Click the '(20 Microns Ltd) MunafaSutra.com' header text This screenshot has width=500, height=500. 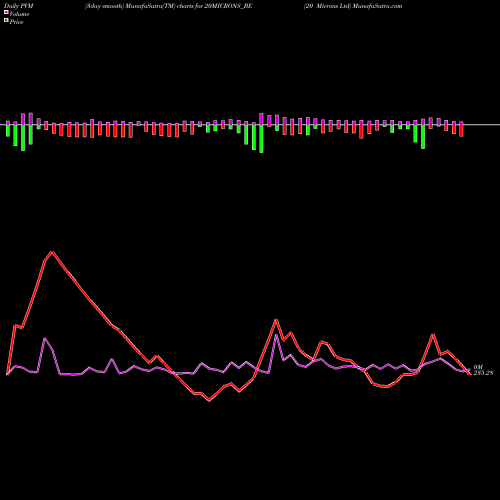353,6
